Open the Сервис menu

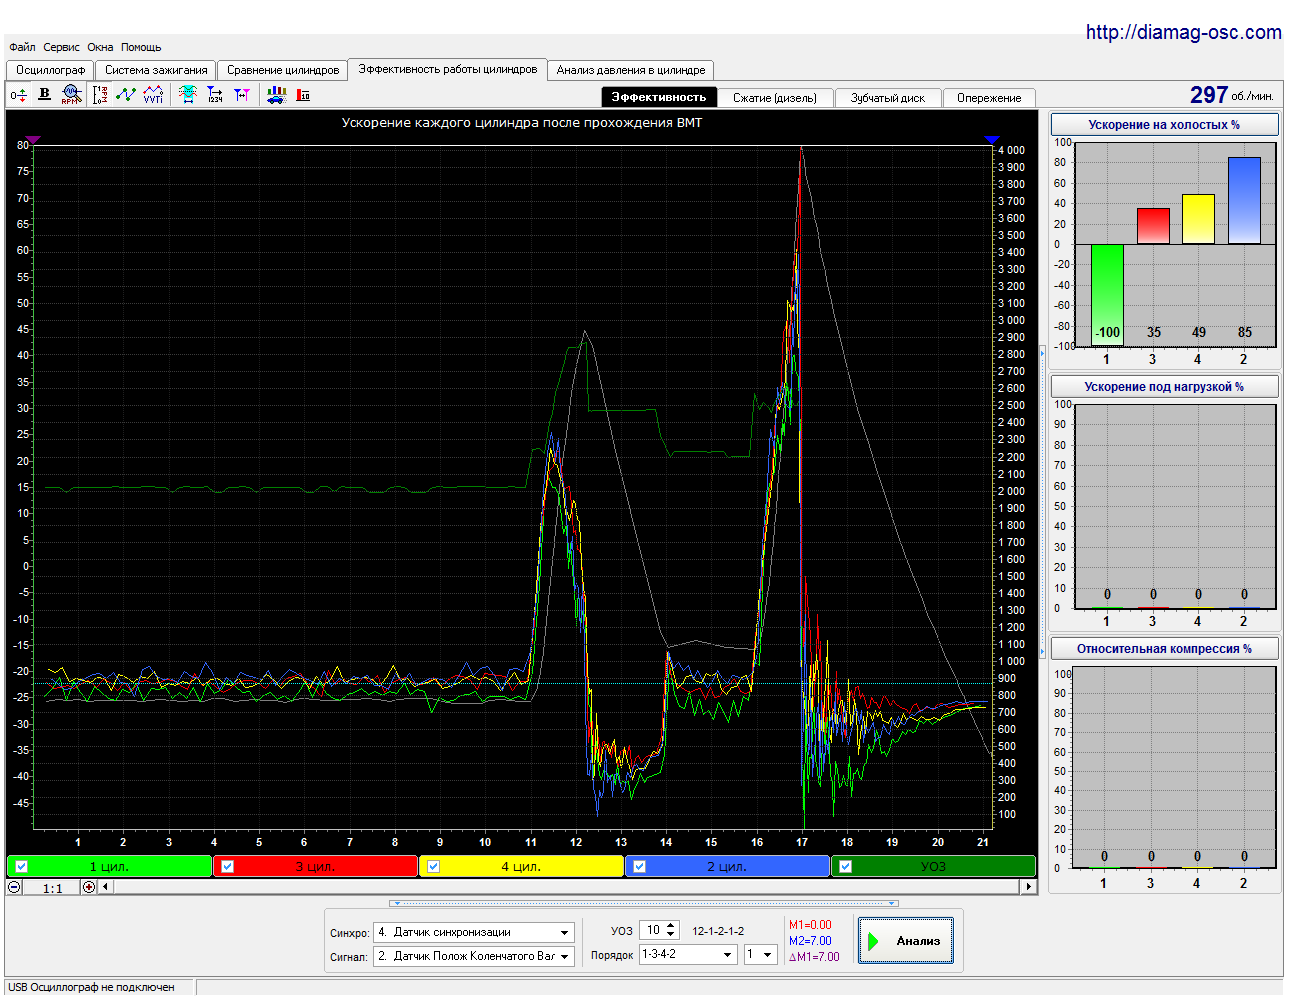(61, 47)
